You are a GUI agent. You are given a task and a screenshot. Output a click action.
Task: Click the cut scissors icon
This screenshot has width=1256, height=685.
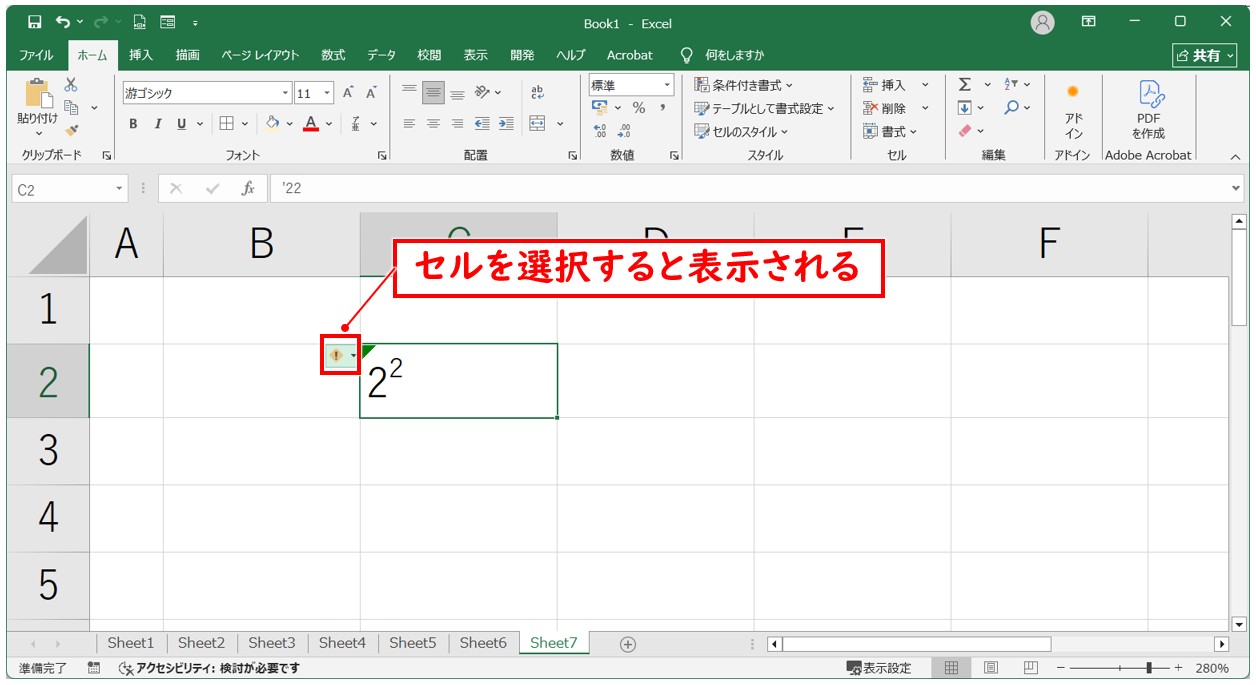(x=71, y=85)
